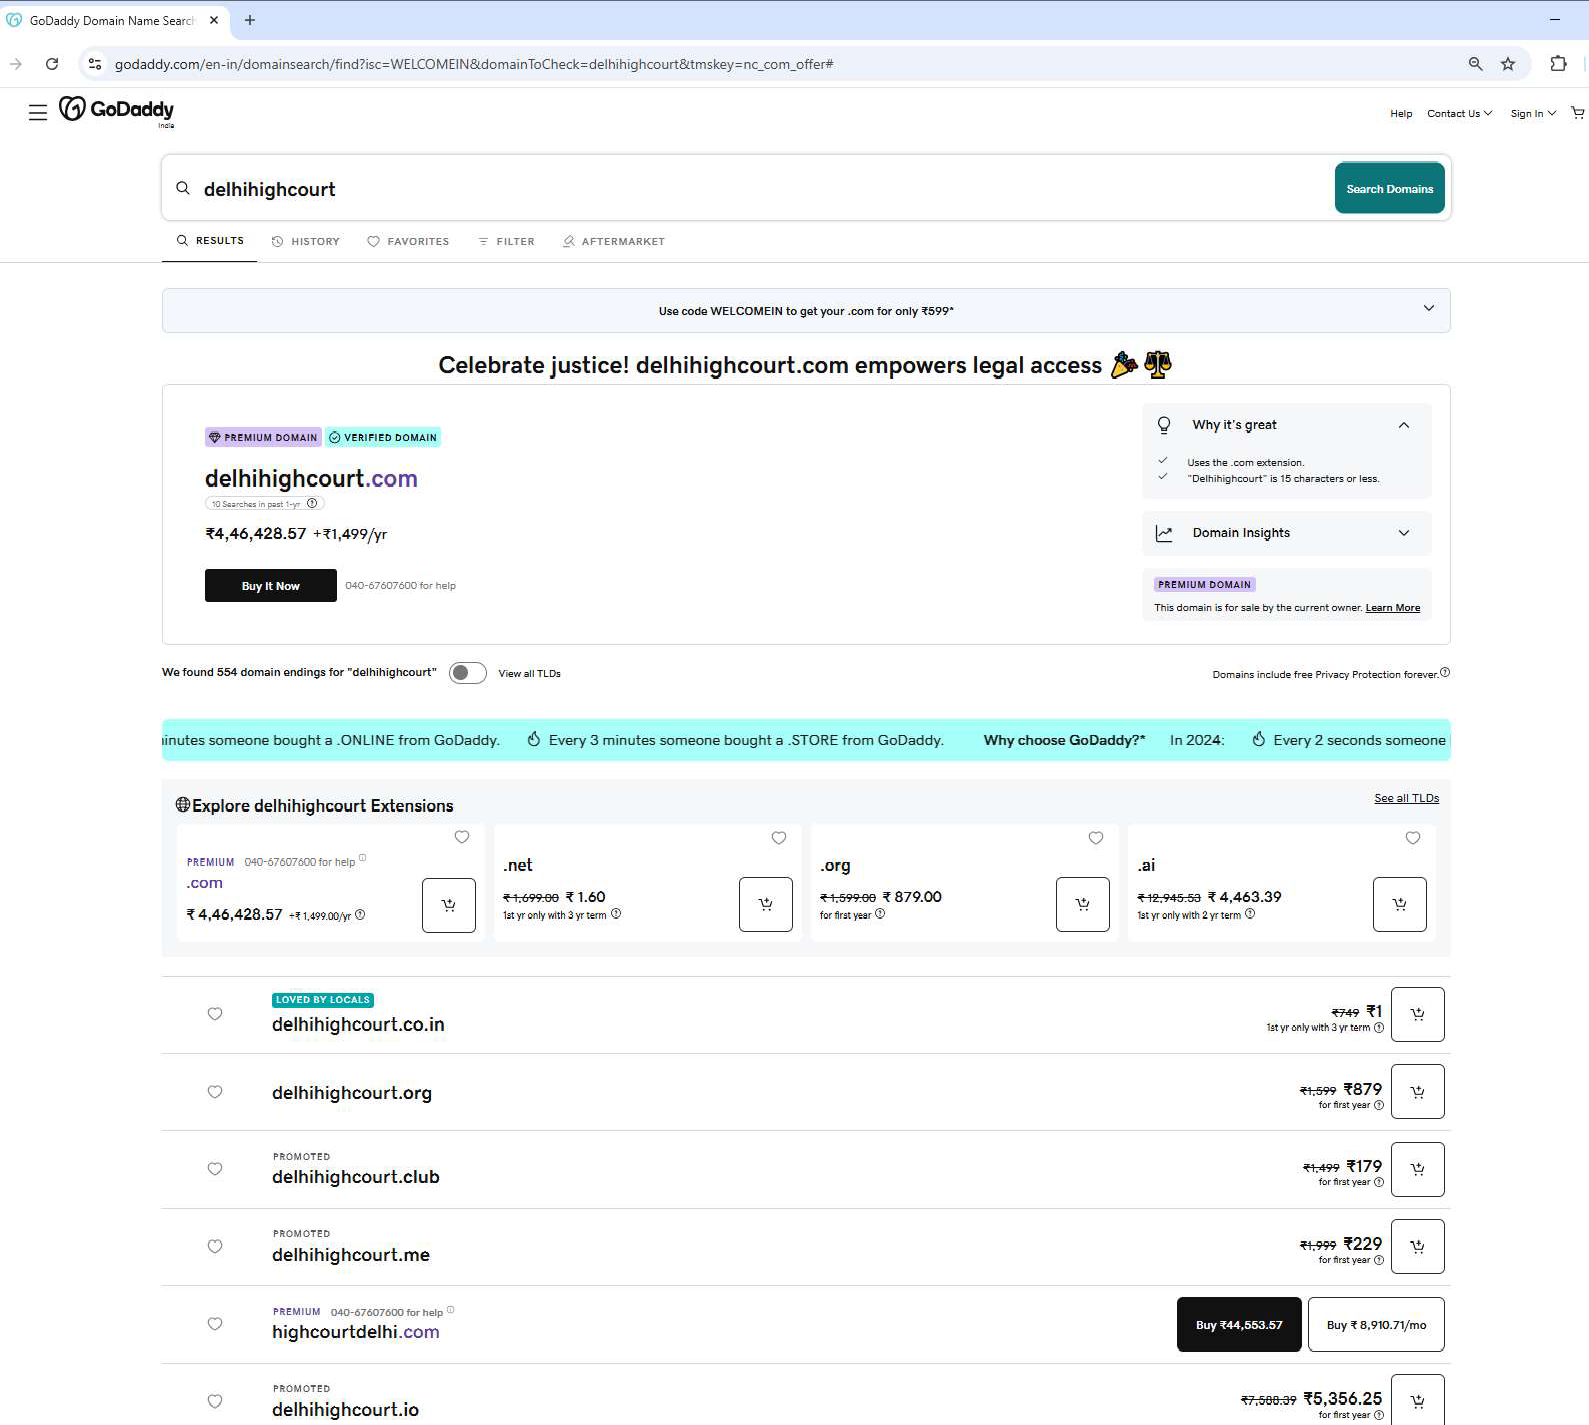Open the See all TLDs link
Viewport: 1589px width, 1425px height.
1407,798
